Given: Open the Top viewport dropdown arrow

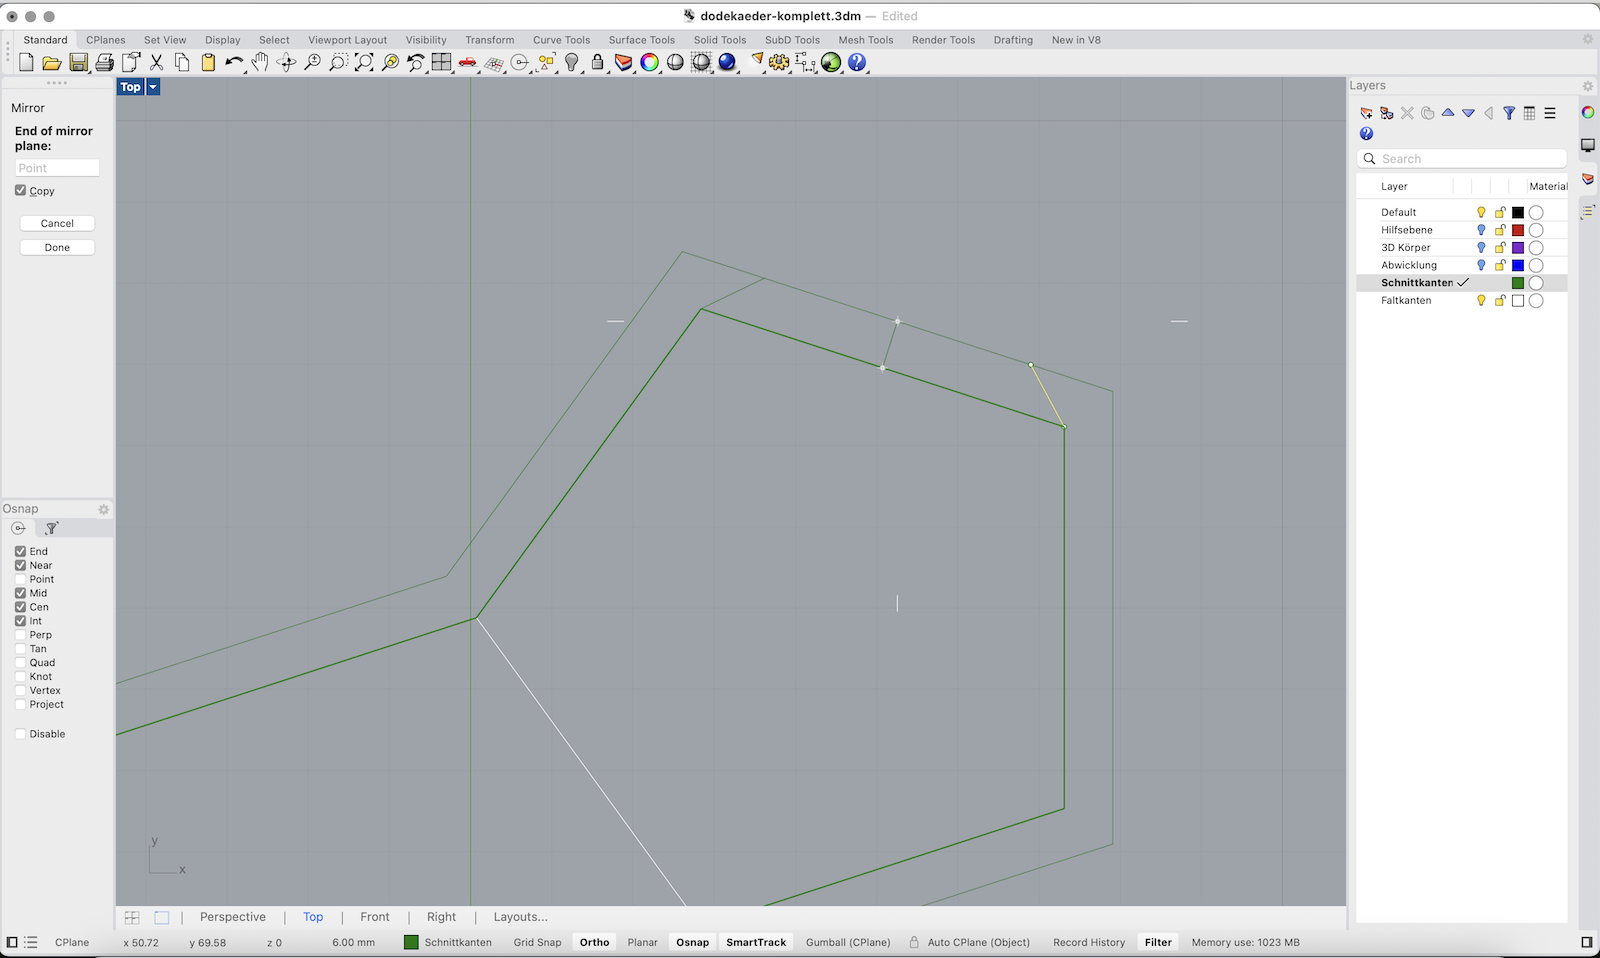Looking at the screenshot, I should [153, 87].
